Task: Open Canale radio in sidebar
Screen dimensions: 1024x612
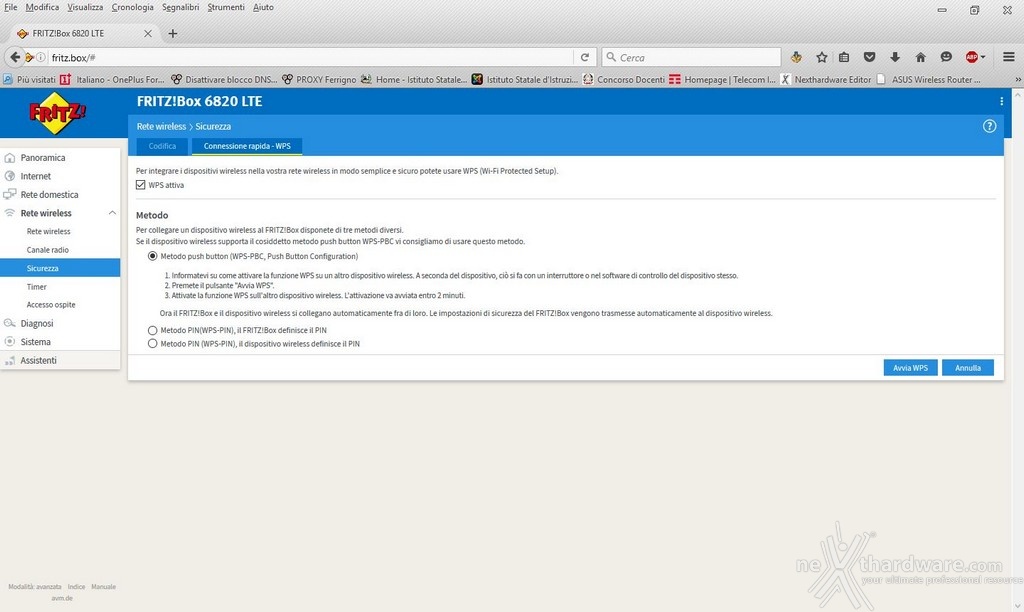Action: click(x=48, y=250)
